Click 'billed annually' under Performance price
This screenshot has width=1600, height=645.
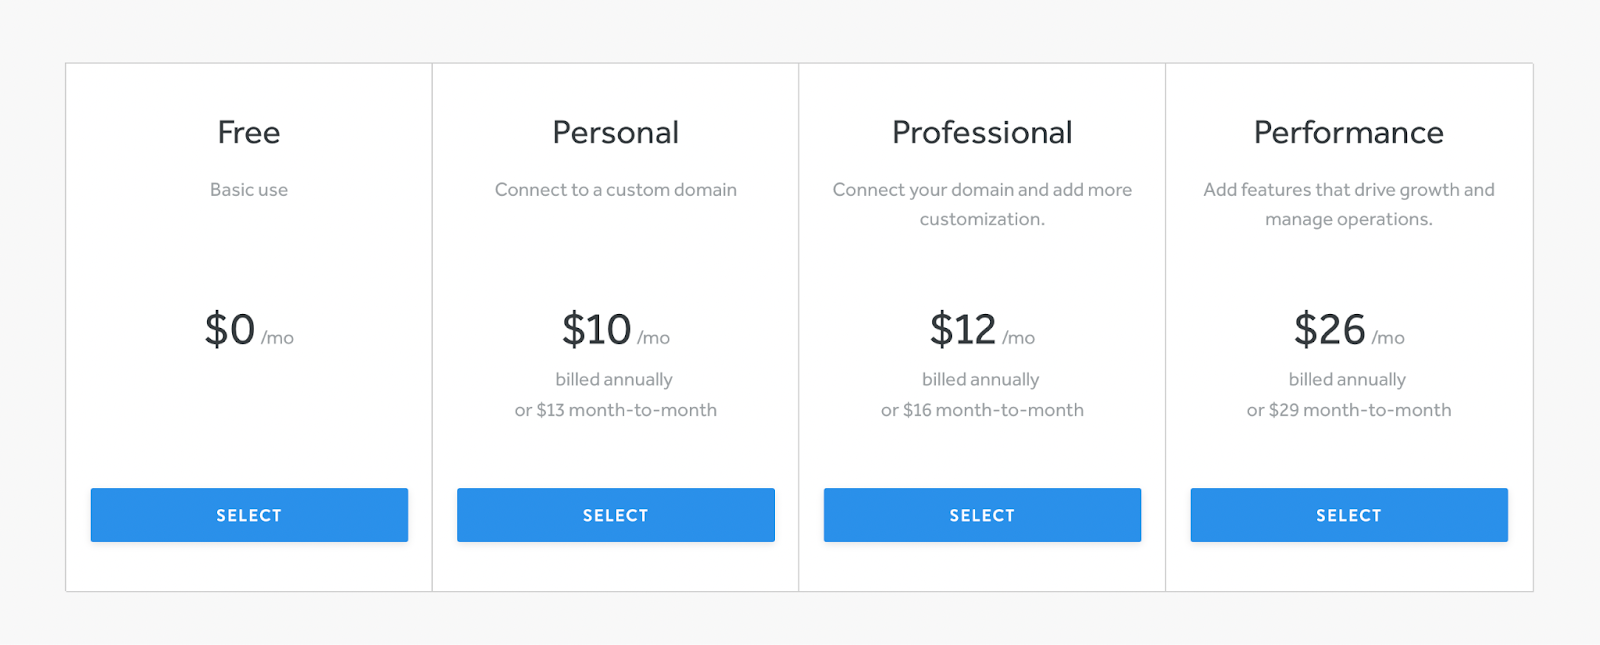(1347, 380)
